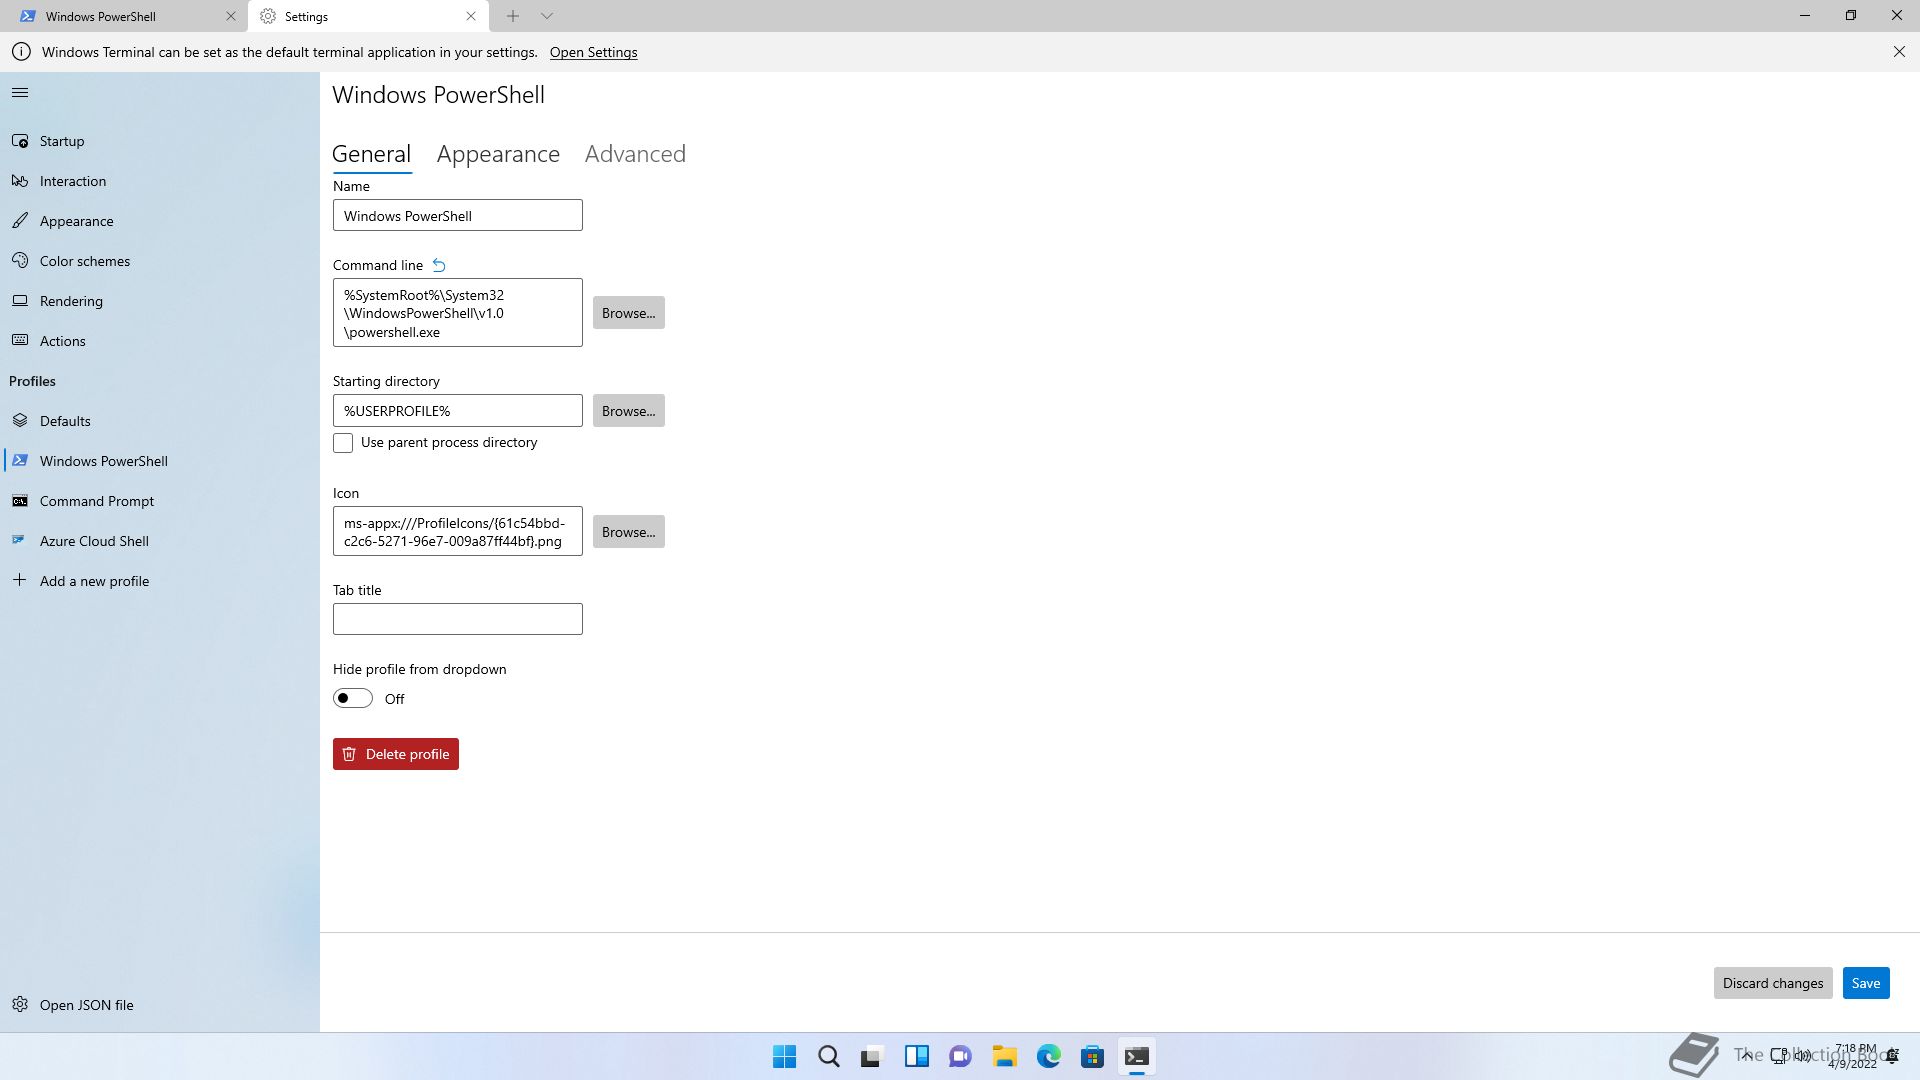Screen dimensions: 1920x1080
Task: Browse for the starting directory
Action: [628, 411]
